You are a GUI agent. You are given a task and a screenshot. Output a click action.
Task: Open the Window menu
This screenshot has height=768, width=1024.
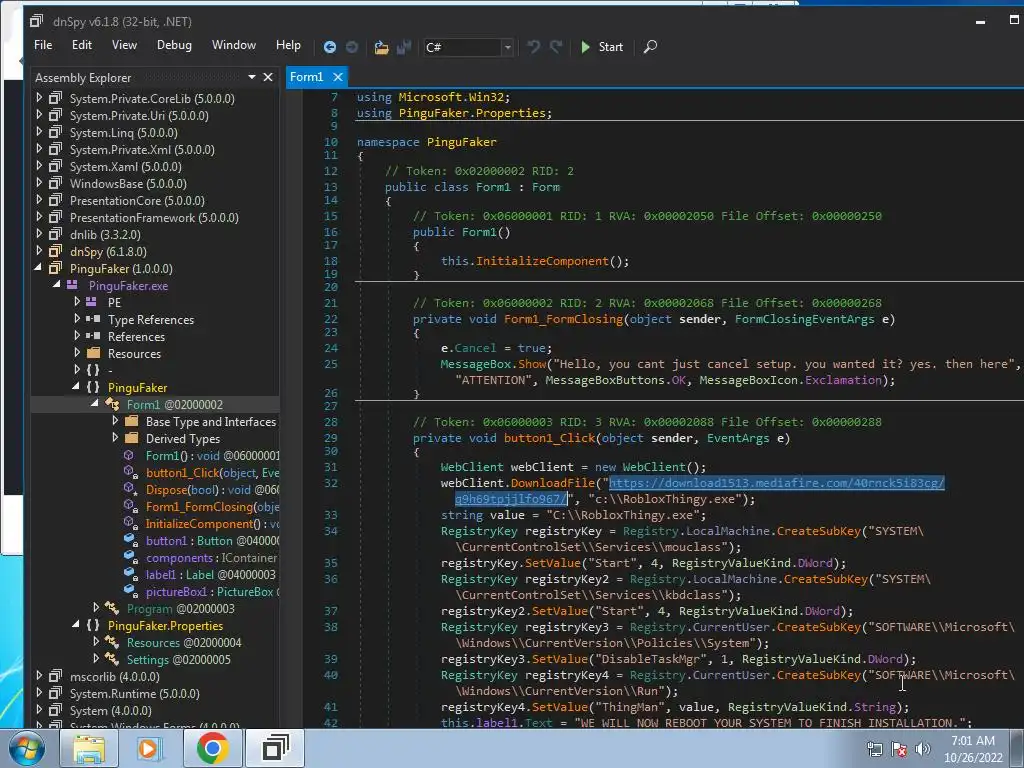coord(234,45)
